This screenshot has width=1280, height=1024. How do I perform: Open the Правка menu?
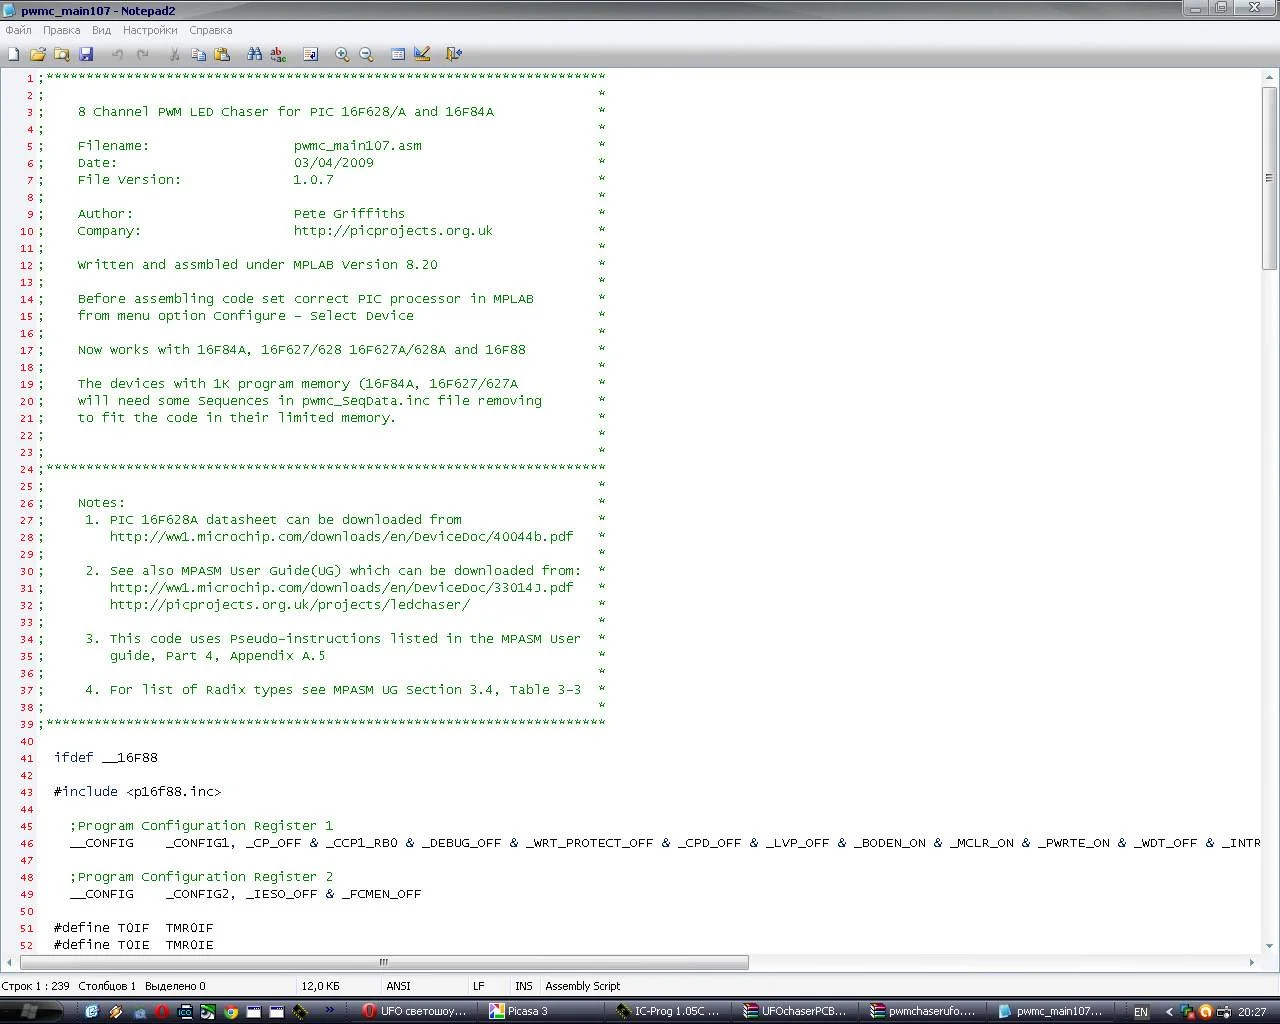61,30
